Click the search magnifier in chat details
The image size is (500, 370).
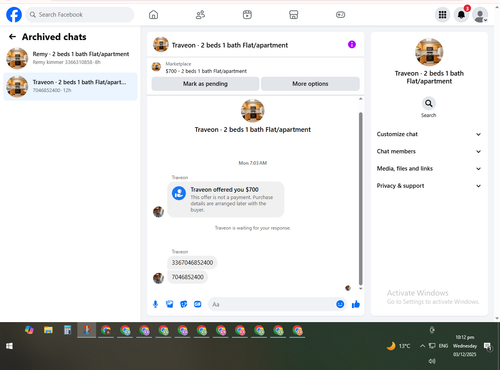pyautogui.click(x=429, y=103)
